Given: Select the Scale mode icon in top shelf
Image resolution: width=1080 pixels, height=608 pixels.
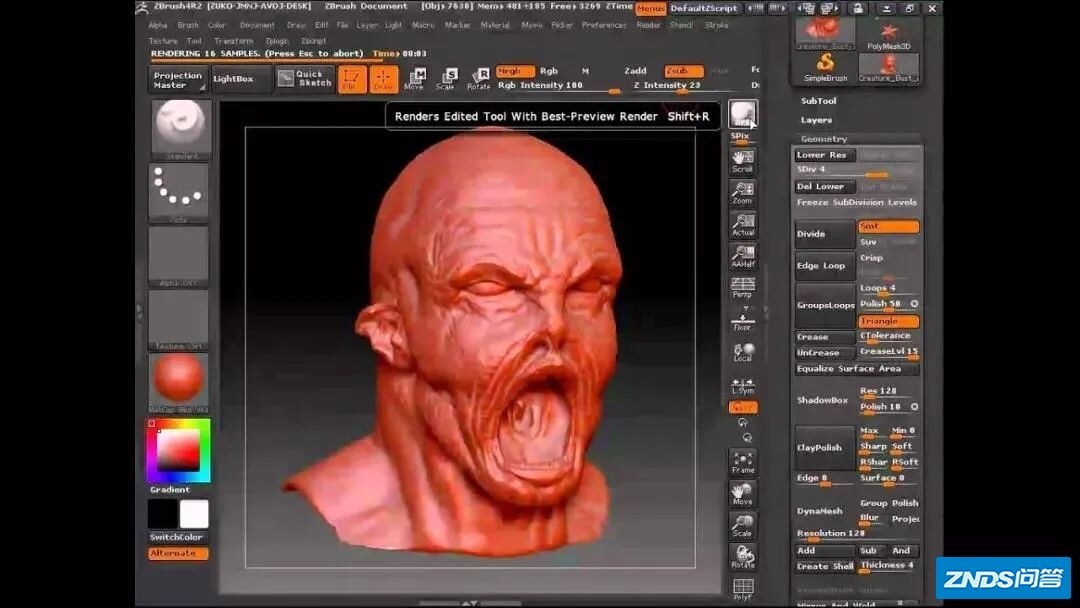Looking at the screenshot, I should pos(446,80).
